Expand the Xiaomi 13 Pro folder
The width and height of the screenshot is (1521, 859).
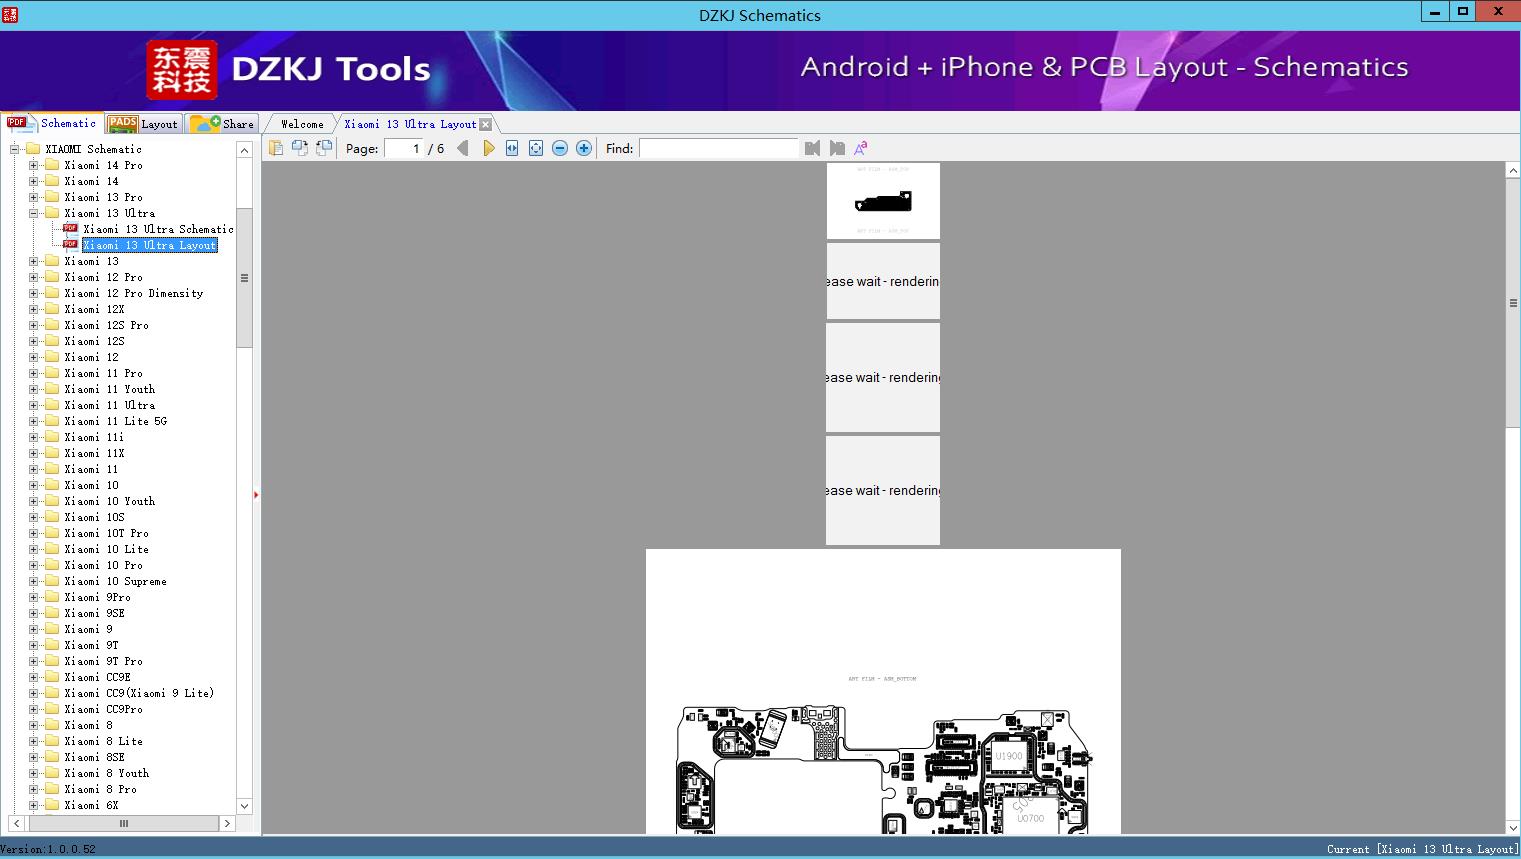pyautogui.click(x=33, y=197)
